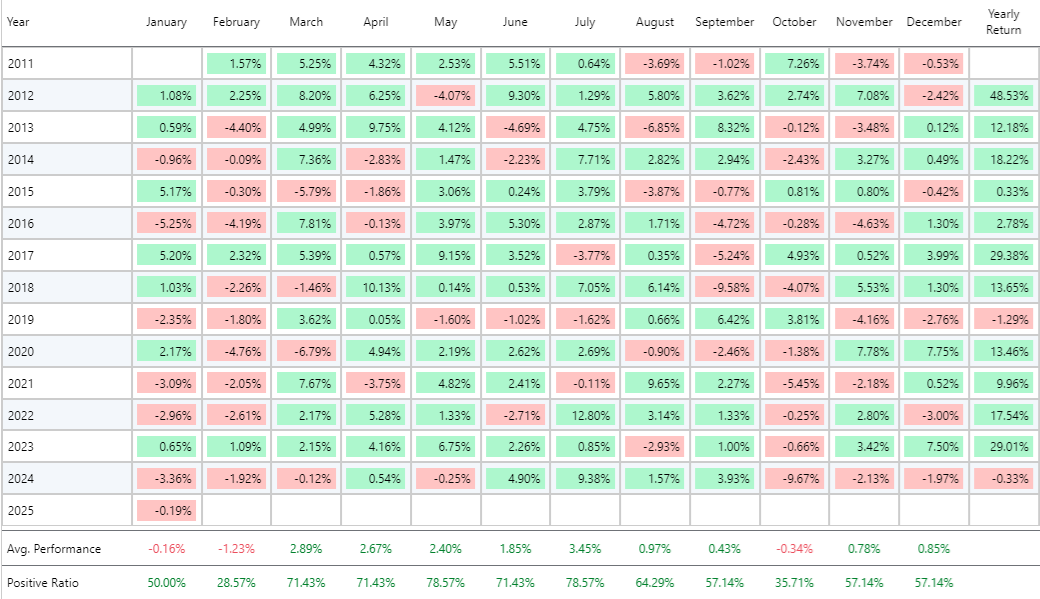1040x599 pixels.
Task: Click the 48.53% yearly return for 2012
Action: coord(1004,96)
